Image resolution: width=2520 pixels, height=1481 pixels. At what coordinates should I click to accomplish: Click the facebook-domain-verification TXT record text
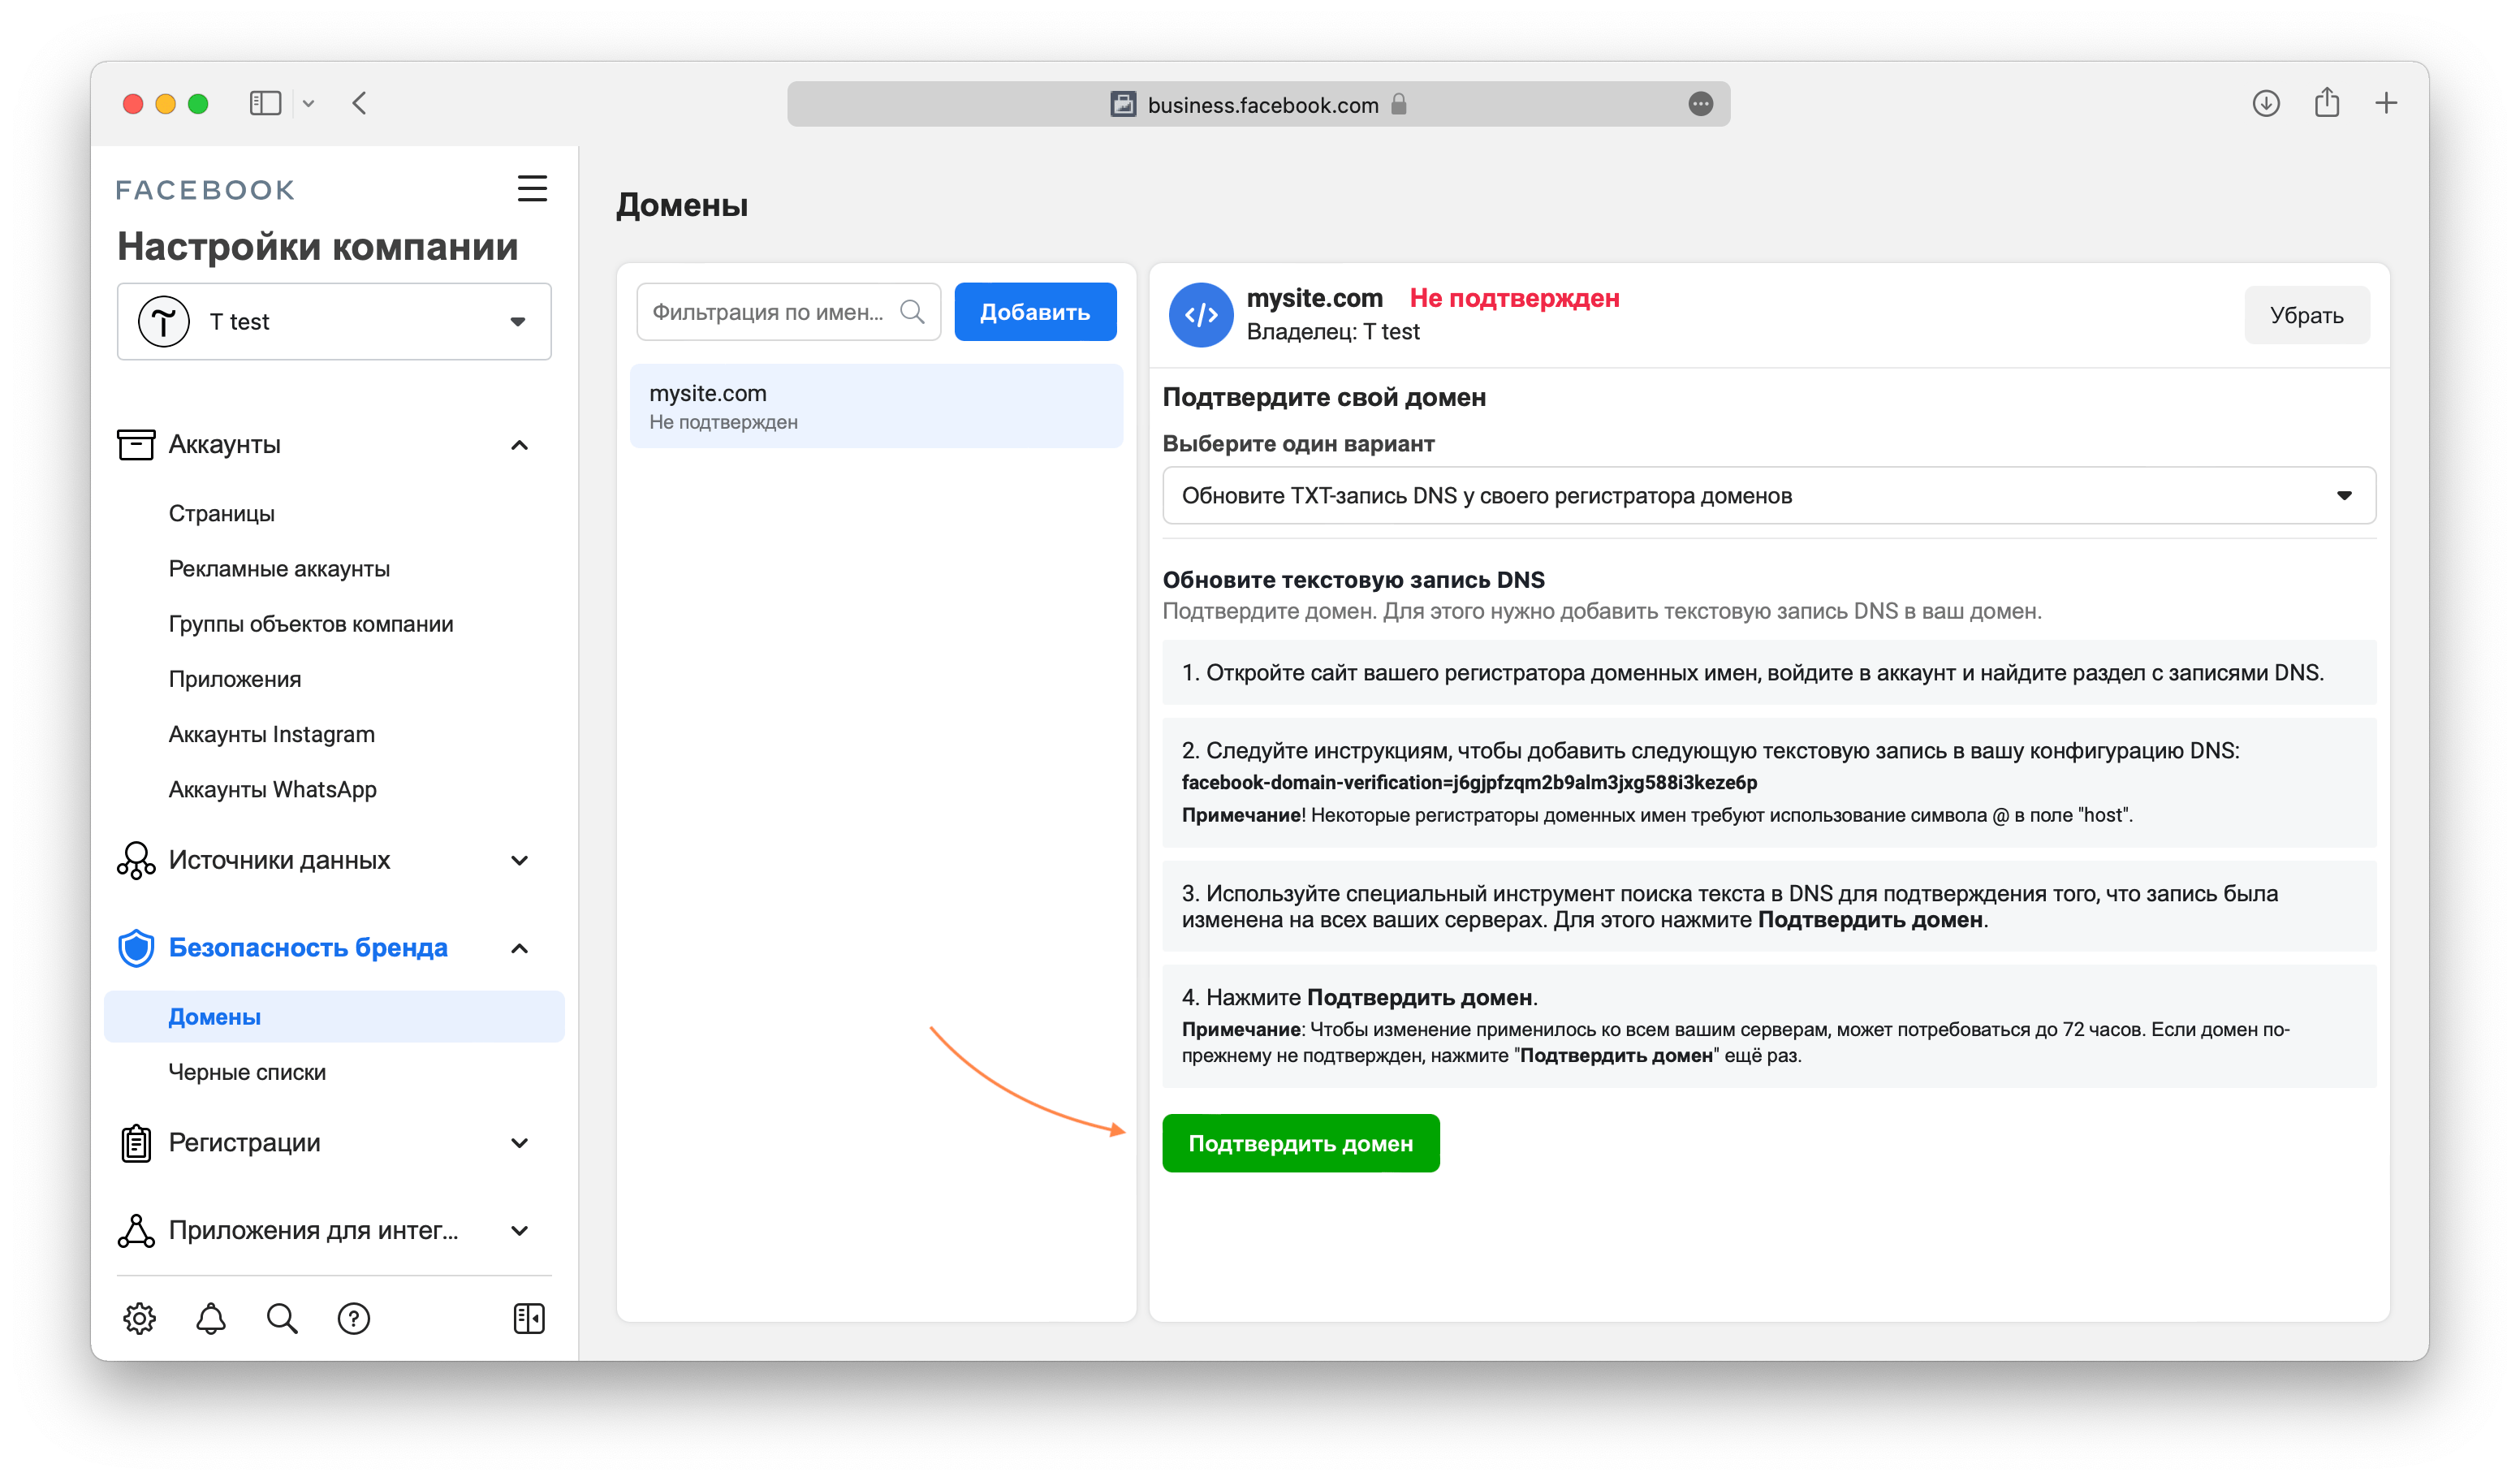point(1469,782)
